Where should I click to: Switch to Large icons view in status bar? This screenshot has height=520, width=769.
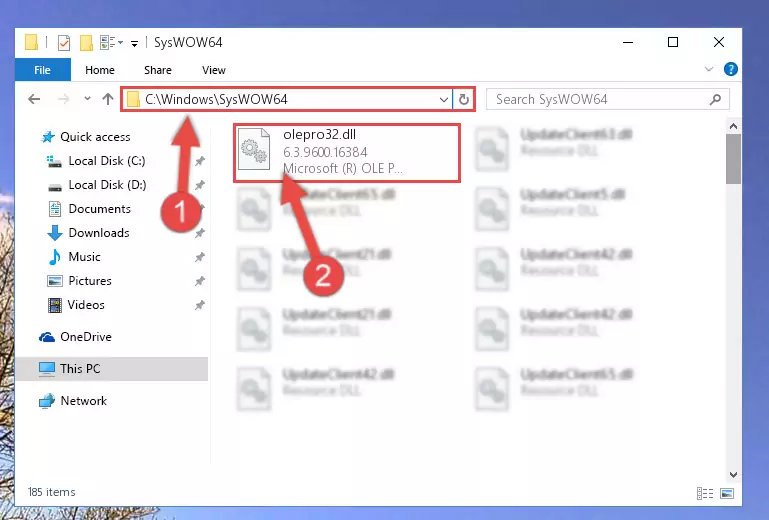point(727,493)
